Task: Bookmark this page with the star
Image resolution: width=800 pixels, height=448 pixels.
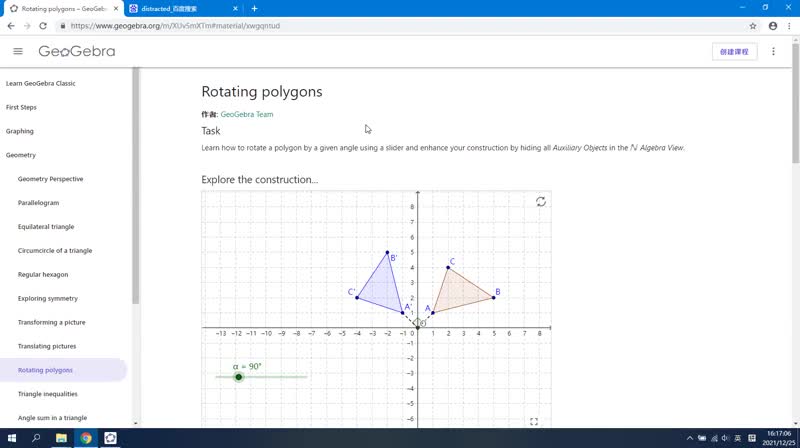Action: 753,26
